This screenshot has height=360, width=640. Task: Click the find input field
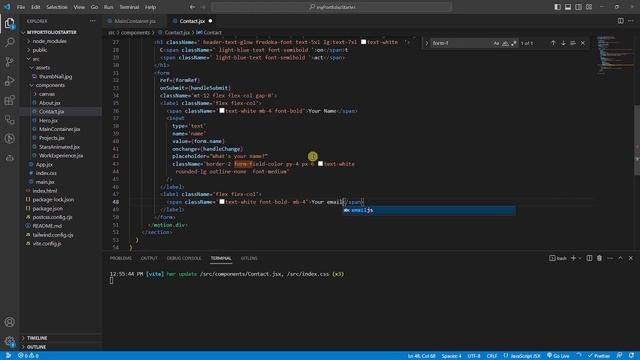click(461, 43)
